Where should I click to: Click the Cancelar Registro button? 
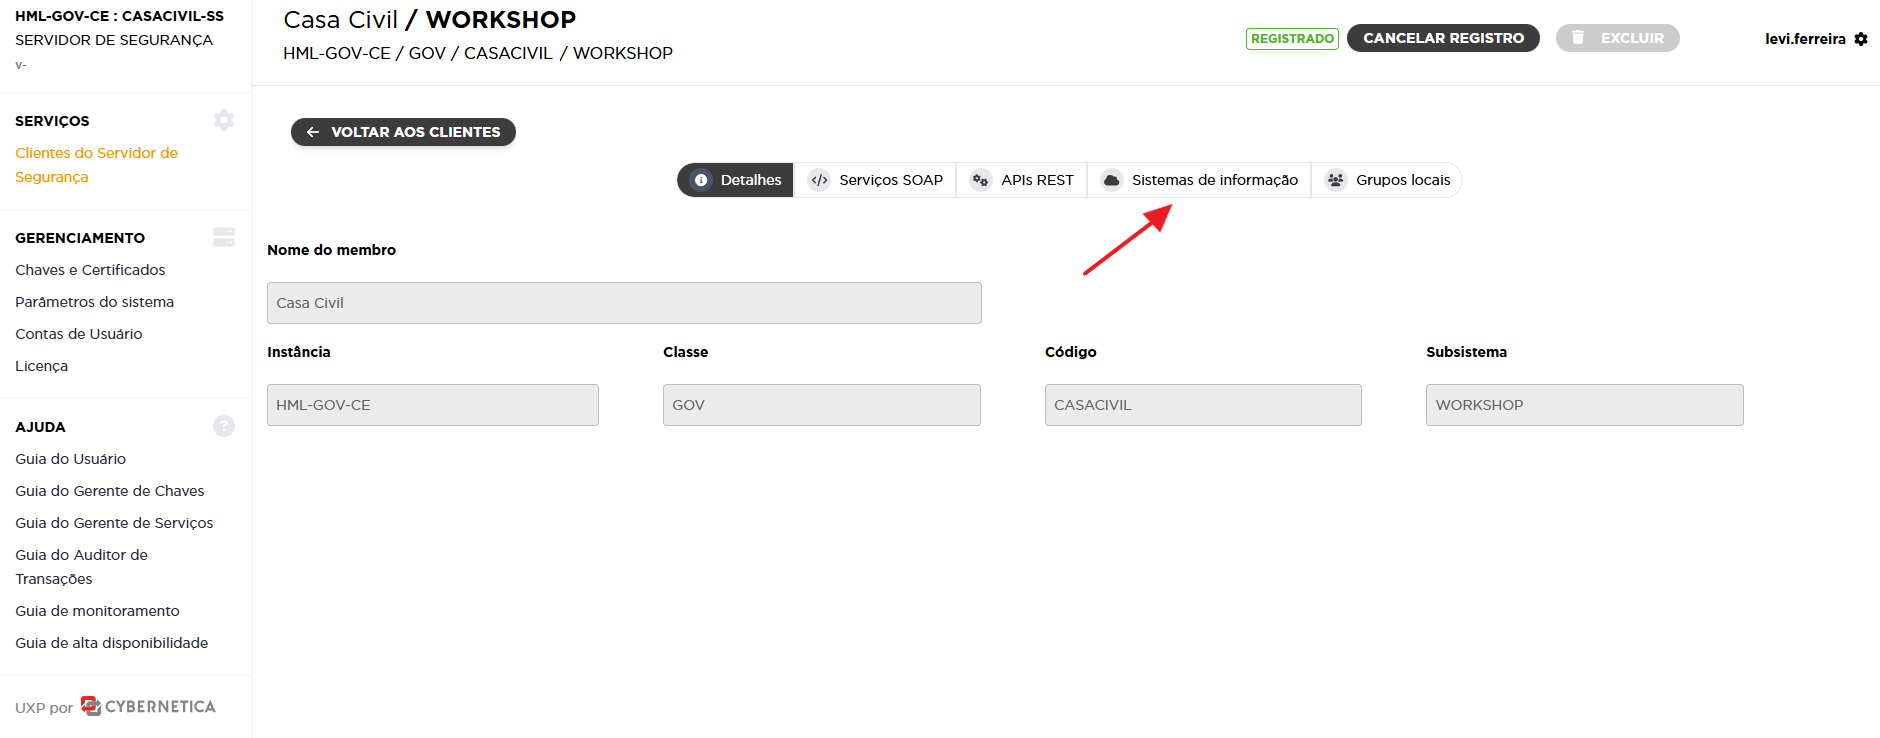(x=1442, y=38)
